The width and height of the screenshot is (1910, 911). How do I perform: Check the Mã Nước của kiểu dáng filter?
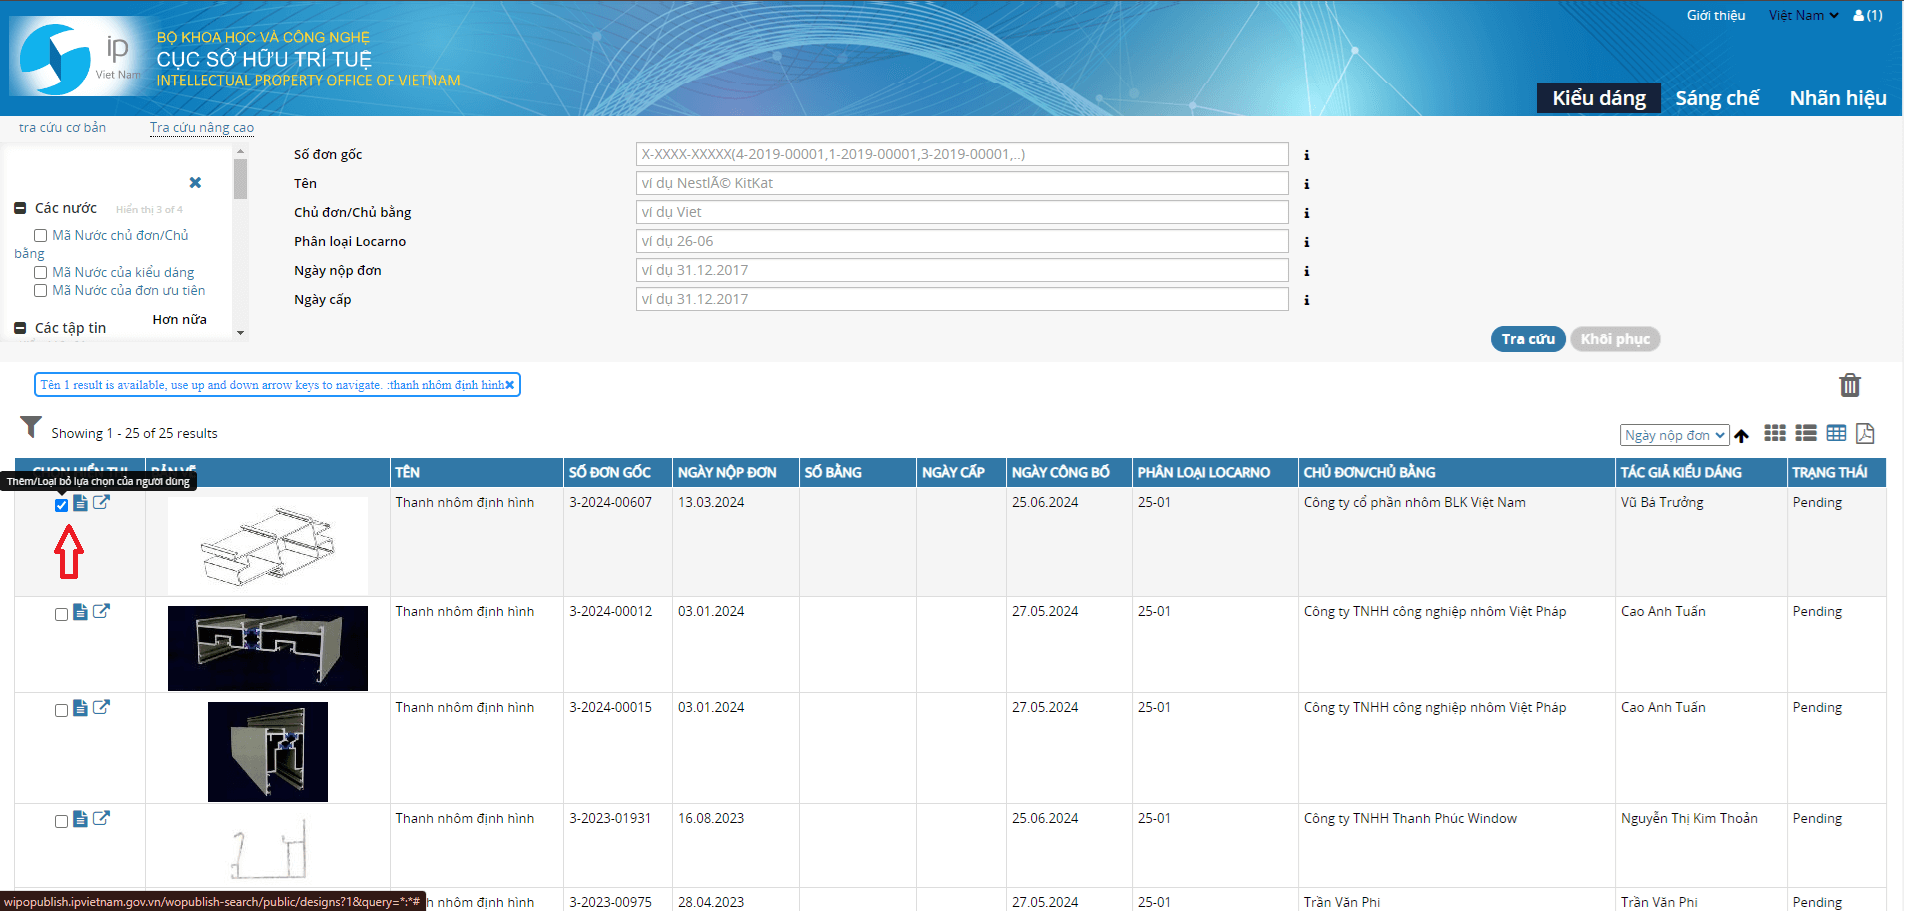[41, 273]
